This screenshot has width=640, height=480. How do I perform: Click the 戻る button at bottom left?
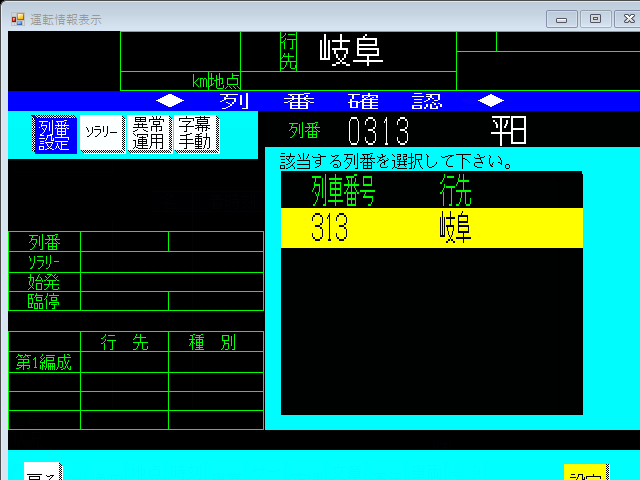point(42,472)
